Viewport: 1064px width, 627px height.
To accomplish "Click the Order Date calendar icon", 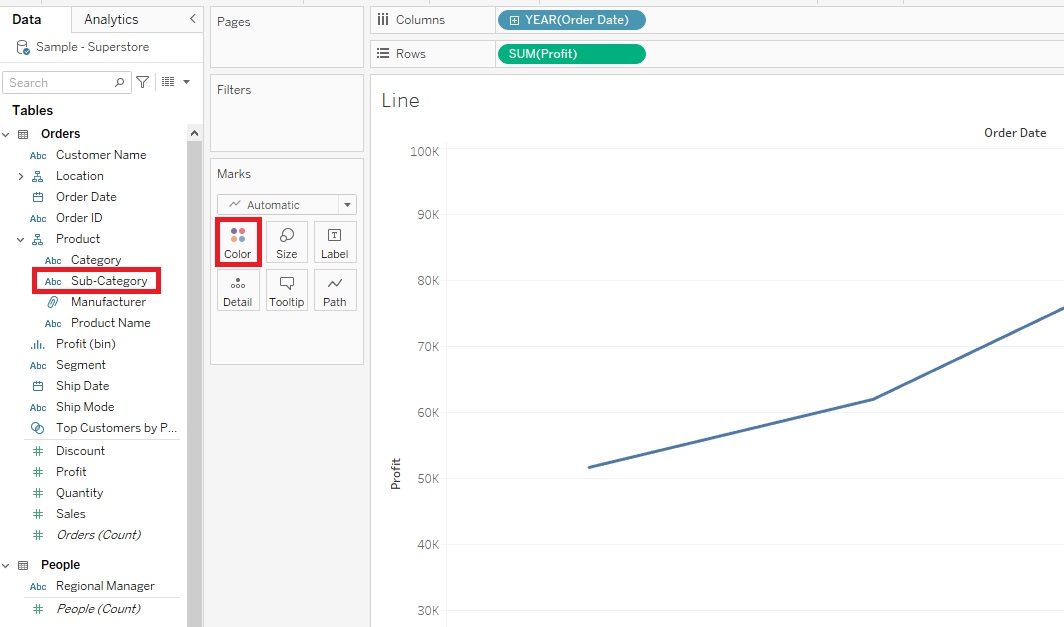I will pos(38,197).
